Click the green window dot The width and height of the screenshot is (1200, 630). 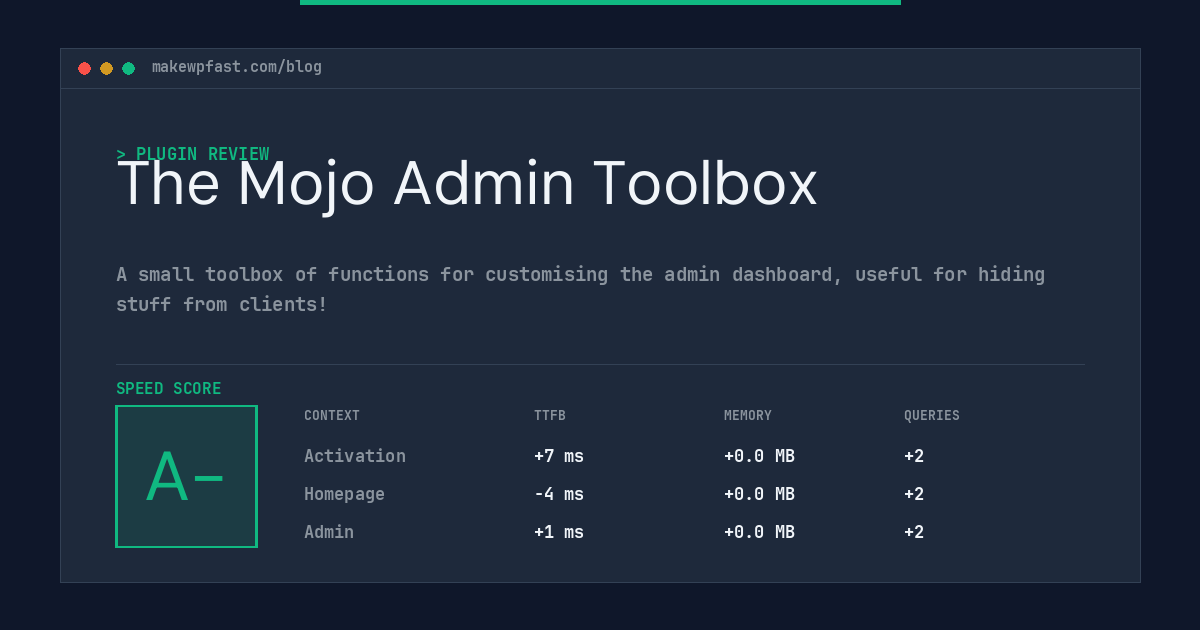(x=128, y=68)
